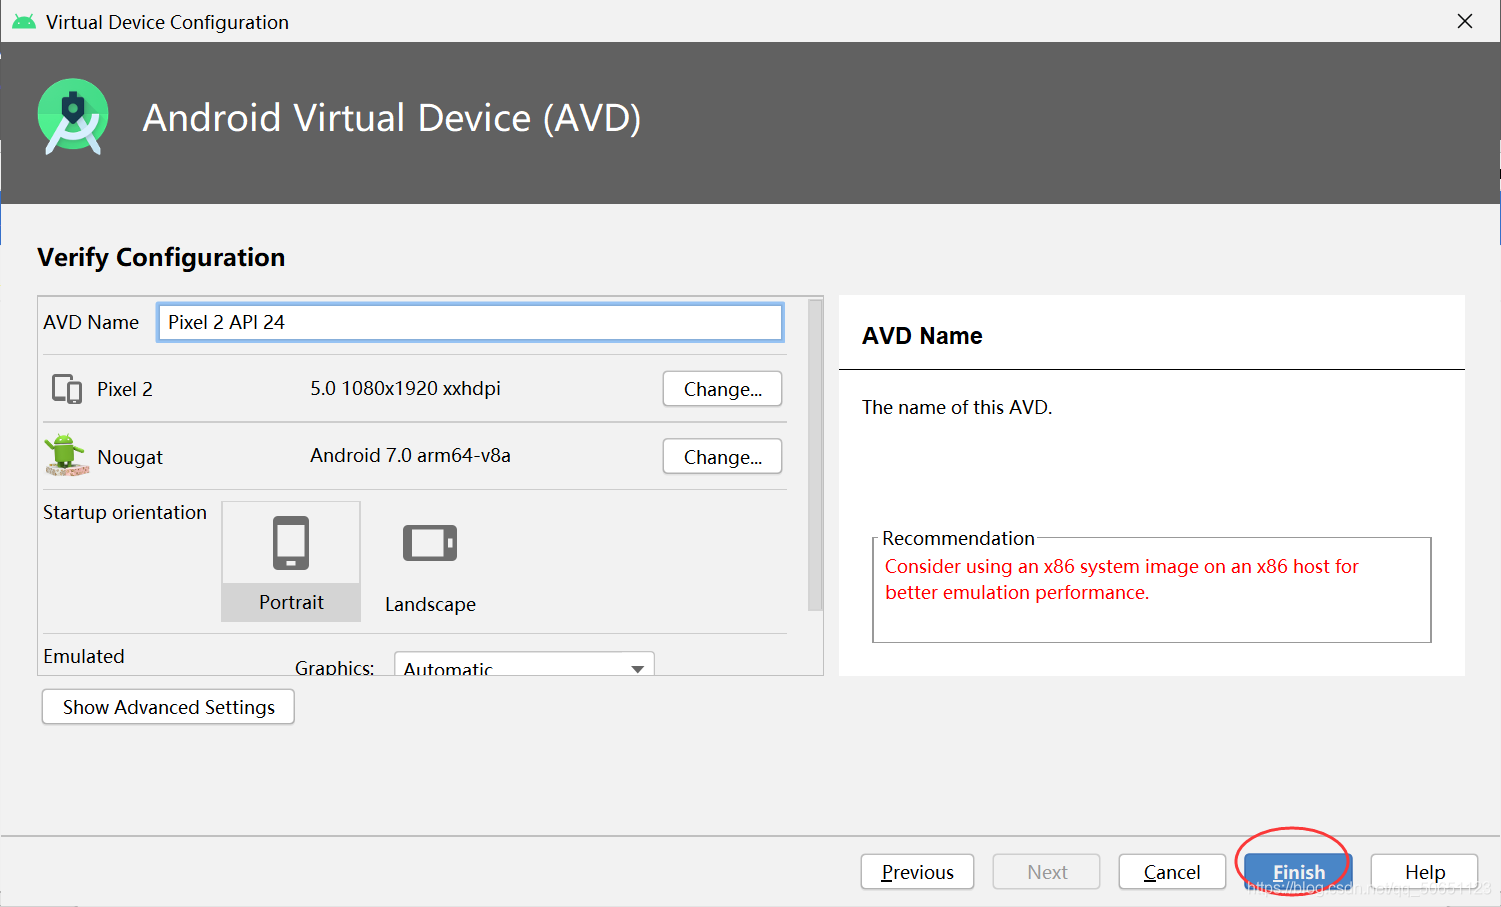Image resolution: width=1501 pixels, height=907 pixels.
Task: Open the Help button
Action: coord(1424,872)
